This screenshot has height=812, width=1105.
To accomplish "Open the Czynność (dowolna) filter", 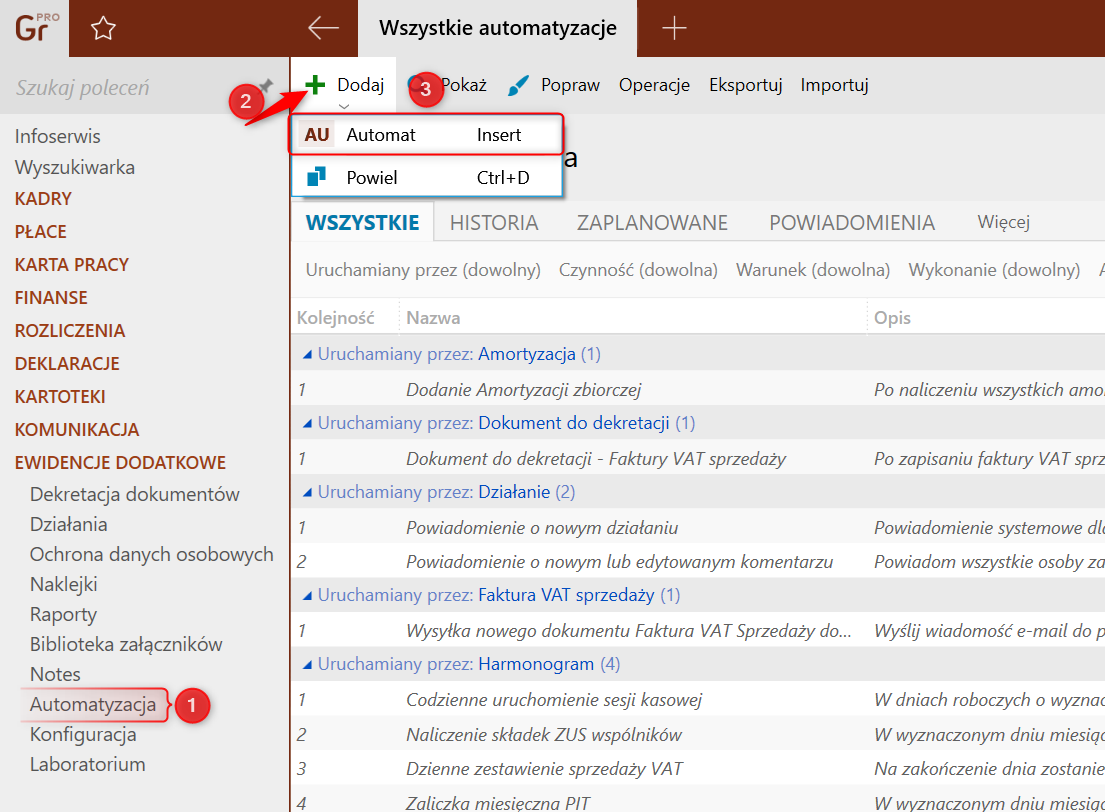I will click(x=638, y=270).
